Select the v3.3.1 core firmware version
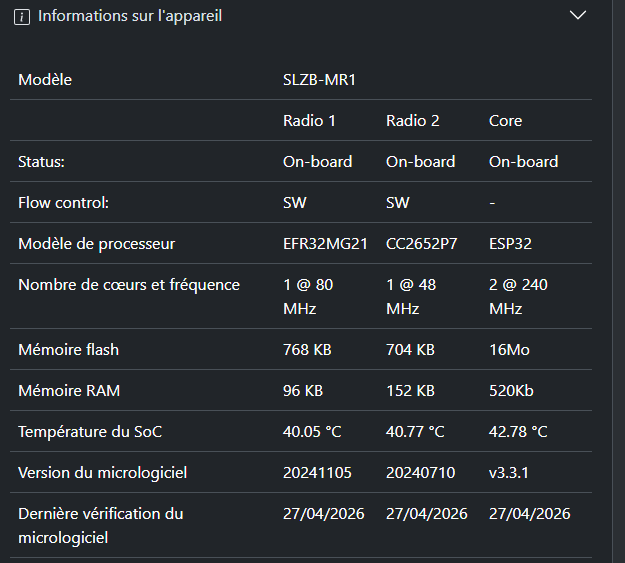 tap(509, 473)
